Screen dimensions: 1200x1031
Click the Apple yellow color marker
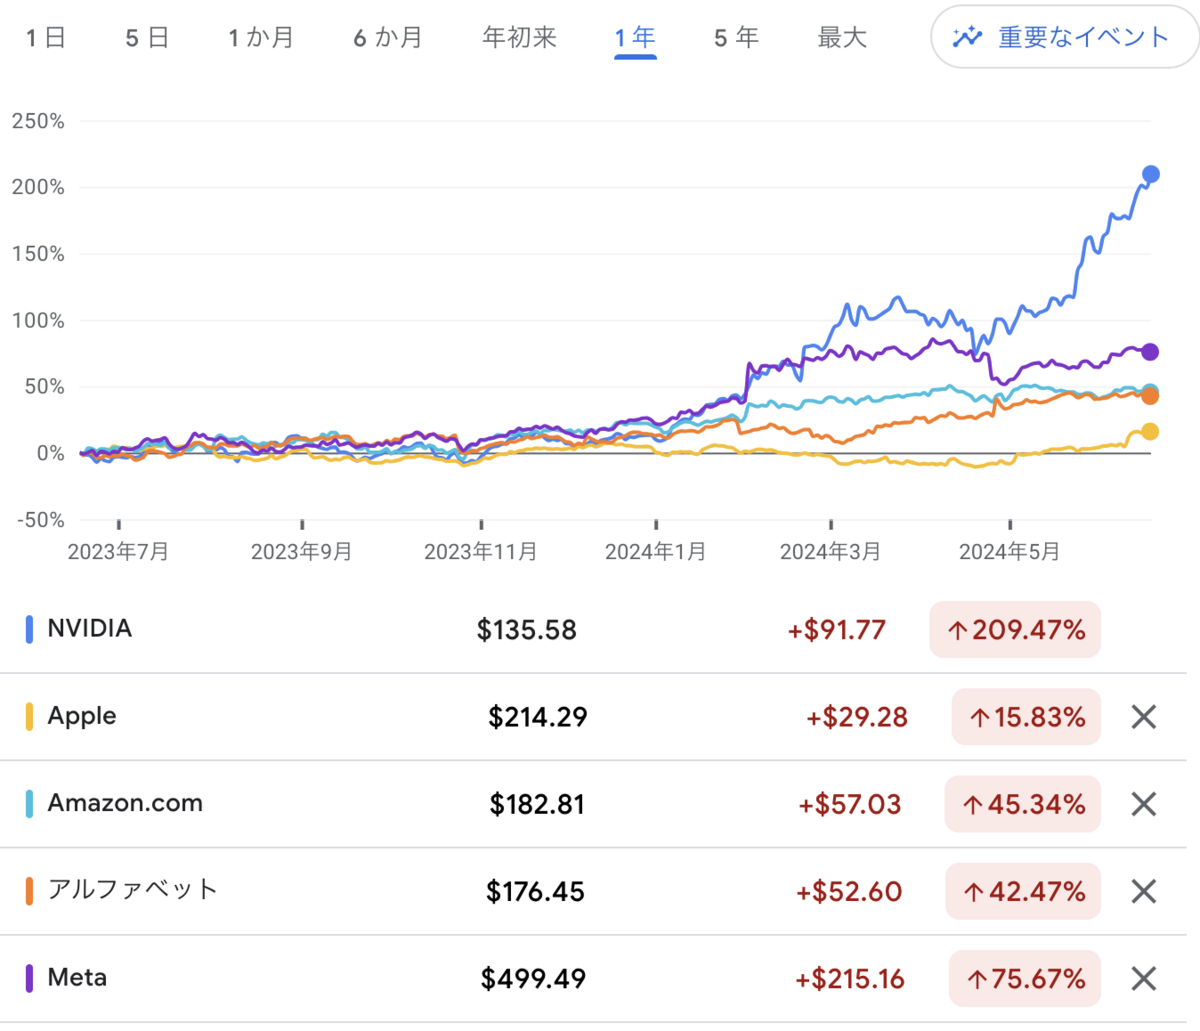click(x=31, y=716)
